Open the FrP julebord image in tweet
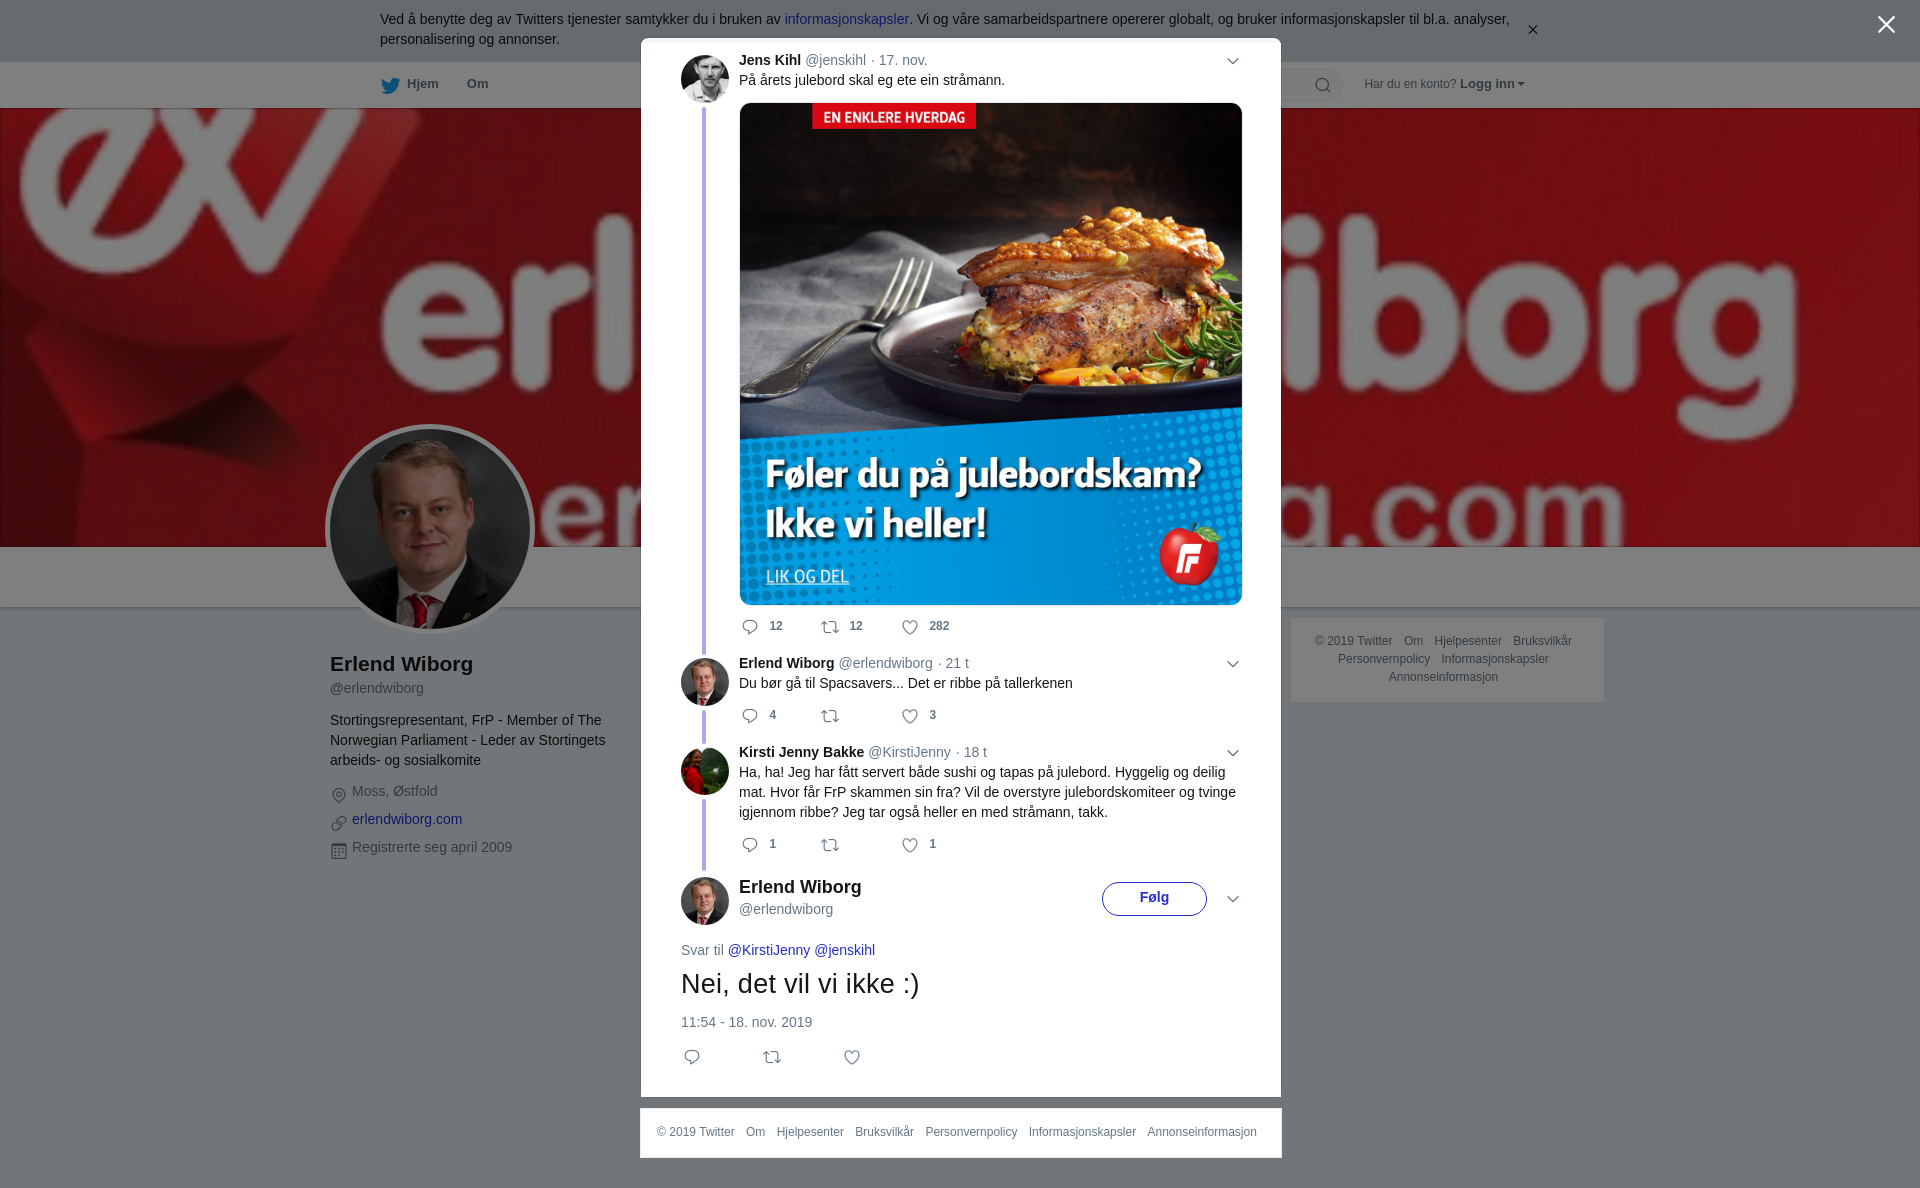Viewport: 1920px width, 1188px height. 991,354
